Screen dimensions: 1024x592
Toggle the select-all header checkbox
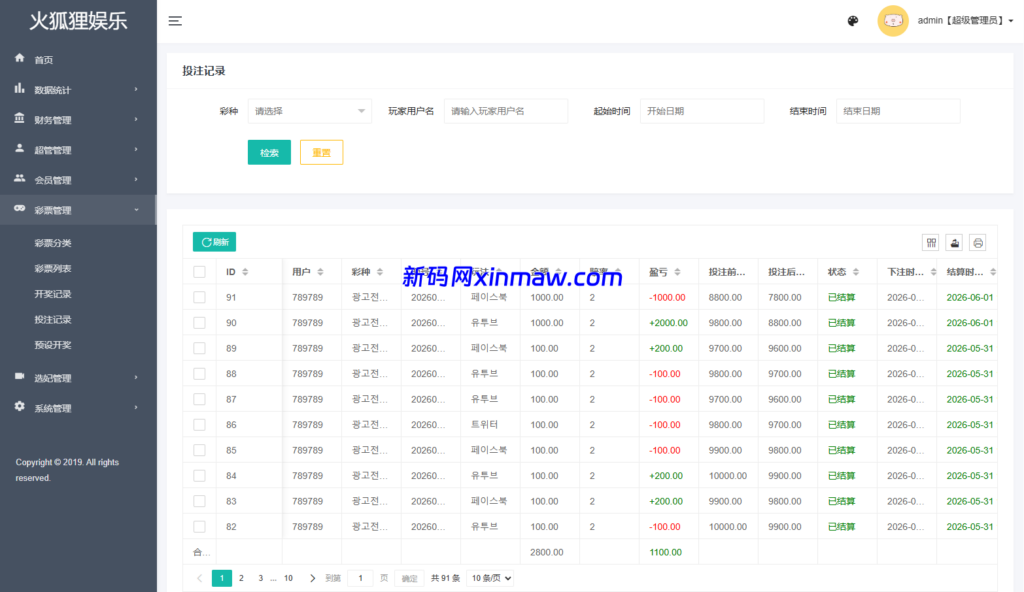199,272
